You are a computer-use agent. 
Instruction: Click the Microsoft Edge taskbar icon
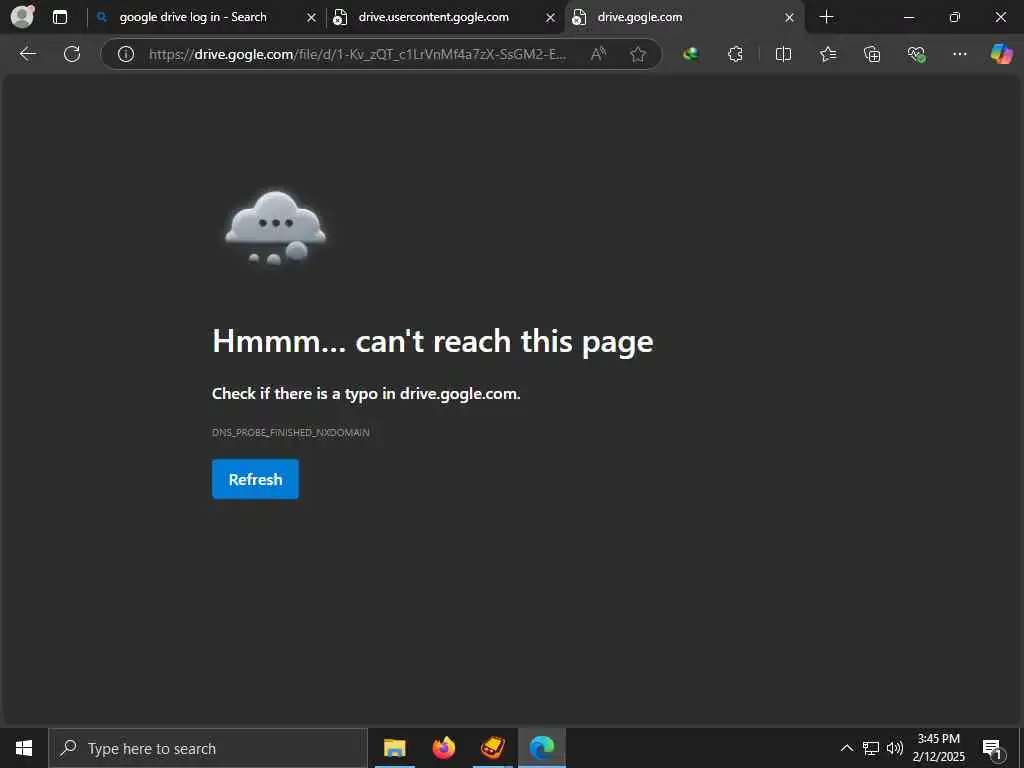[542, 748]
